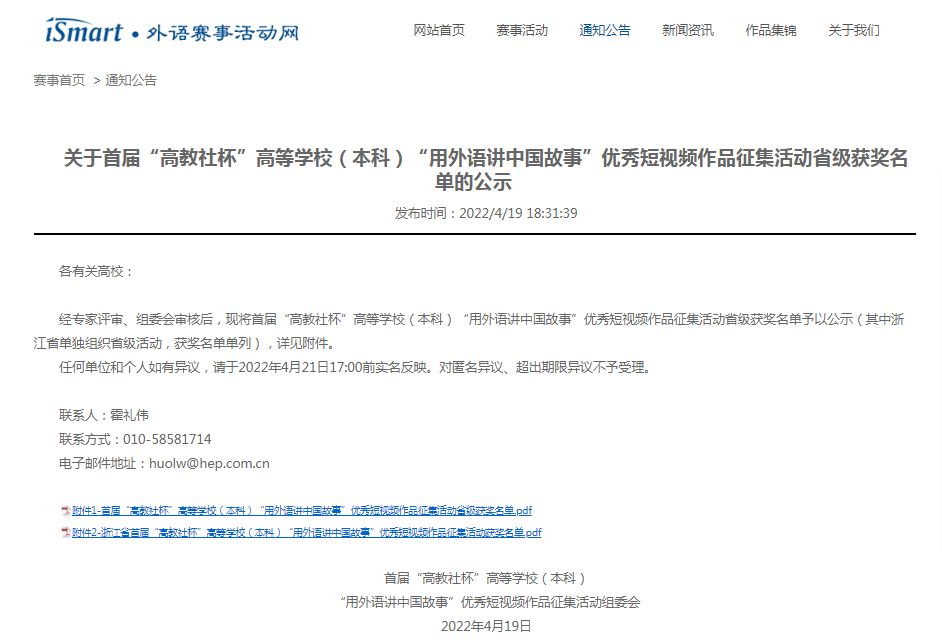Click the 2022年4月19日 date at the bottom

coord(486,626)
